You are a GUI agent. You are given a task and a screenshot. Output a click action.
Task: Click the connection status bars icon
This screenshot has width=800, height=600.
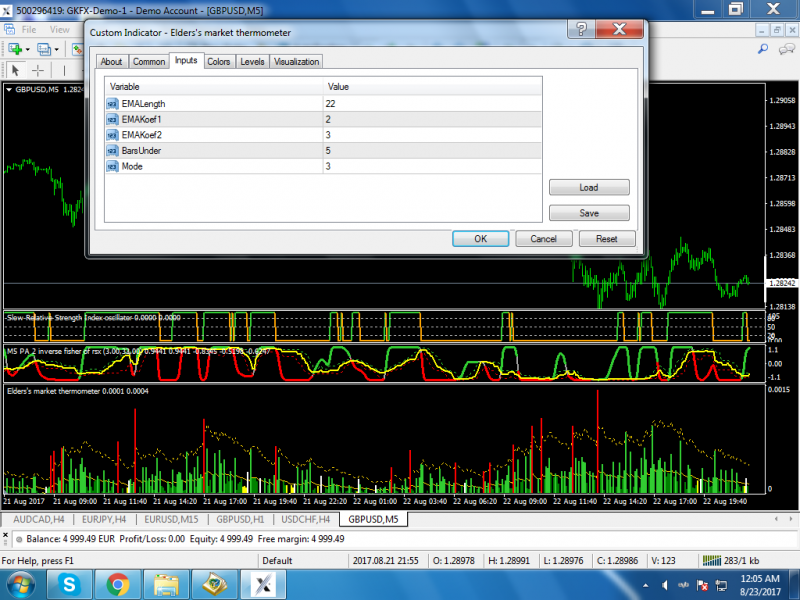(x=711, y=561)
